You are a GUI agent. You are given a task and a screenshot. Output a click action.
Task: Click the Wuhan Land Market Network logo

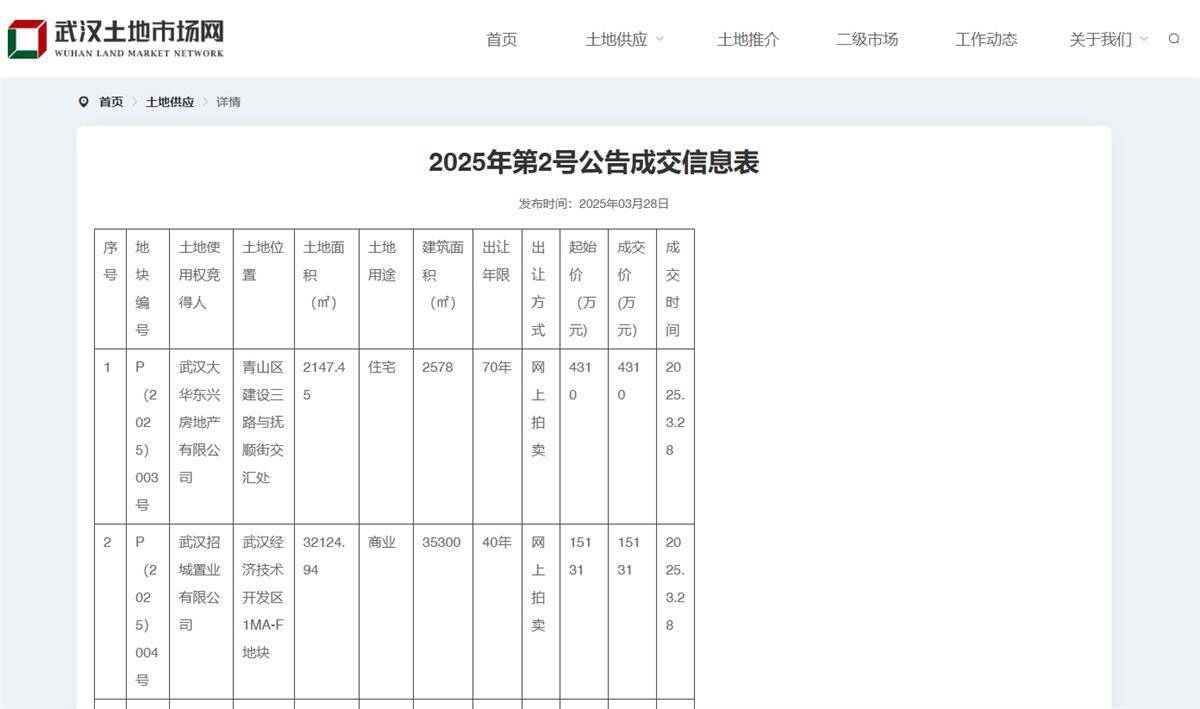click(116, 38)
